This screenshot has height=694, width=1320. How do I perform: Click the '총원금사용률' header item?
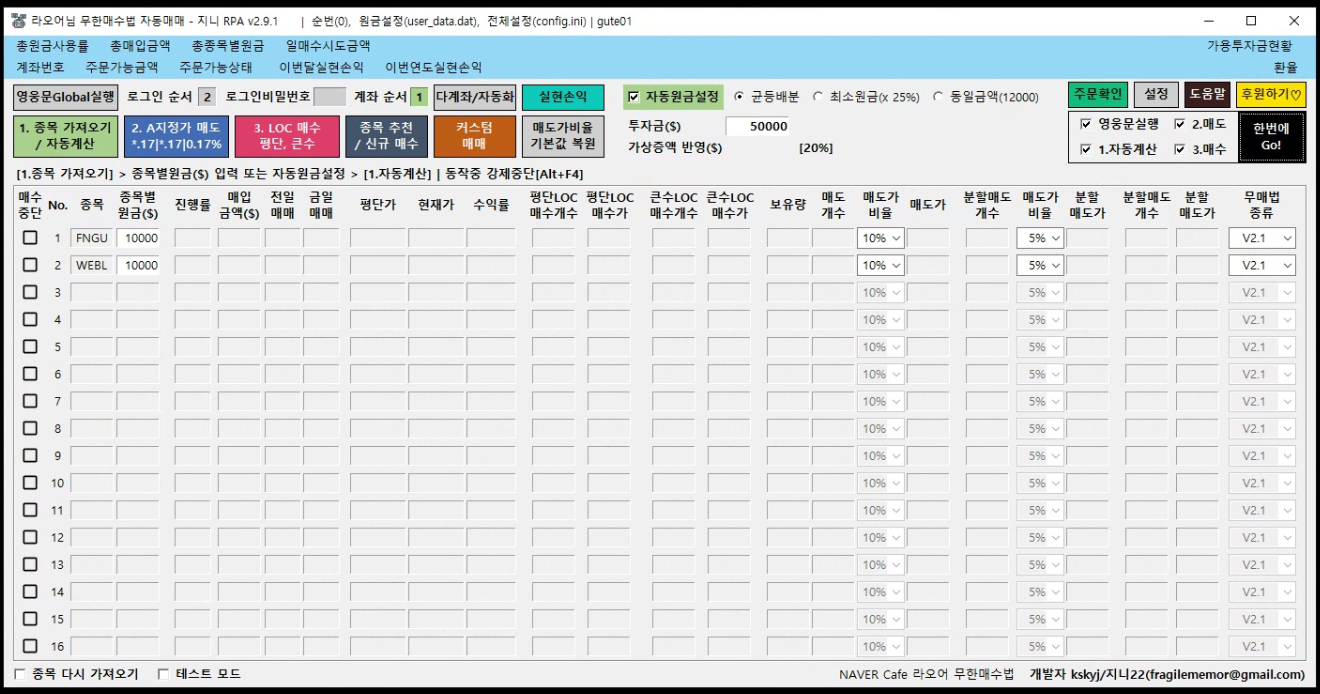(x=52, y=46)
